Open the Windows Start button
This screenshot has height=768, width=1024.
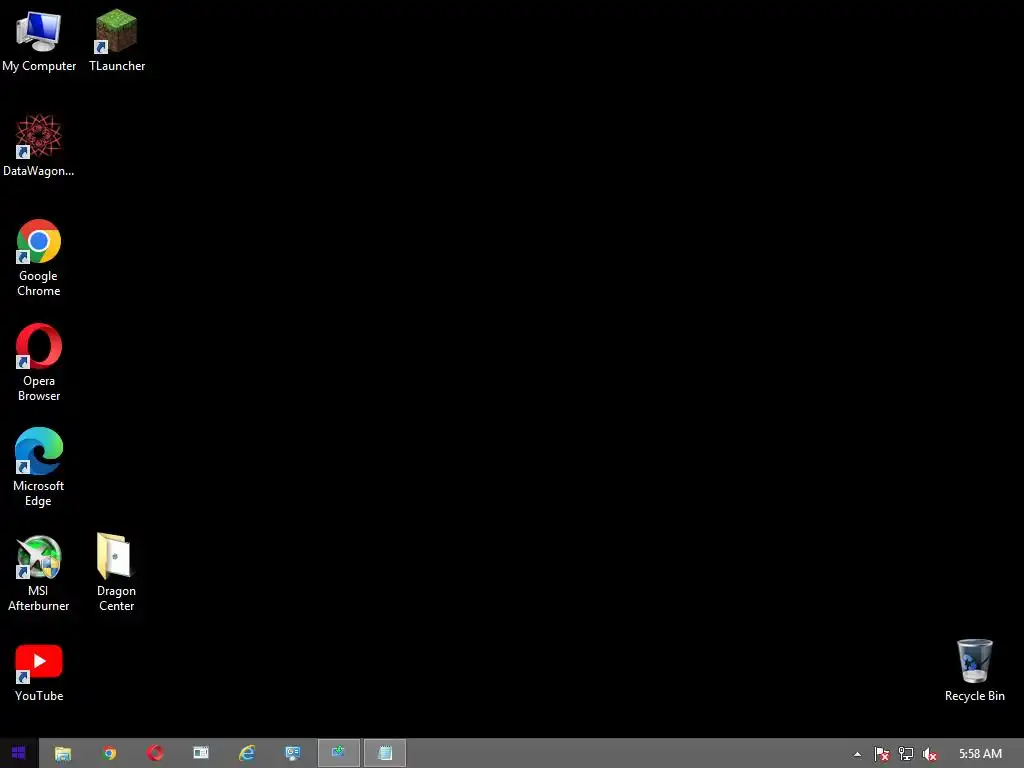(18, 753)
